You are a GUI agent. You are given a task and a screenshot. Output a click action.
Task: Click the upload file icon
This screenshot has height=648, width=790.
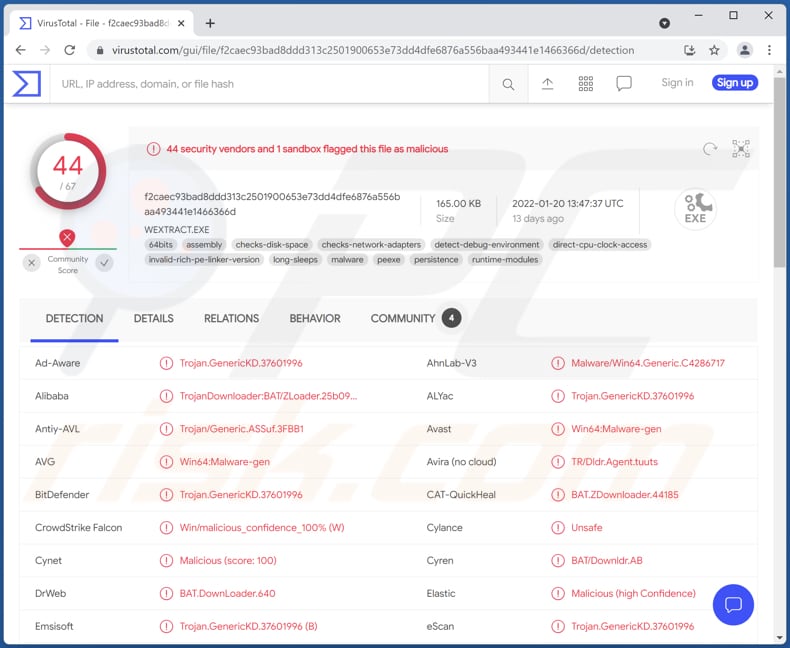click(547, 84)
